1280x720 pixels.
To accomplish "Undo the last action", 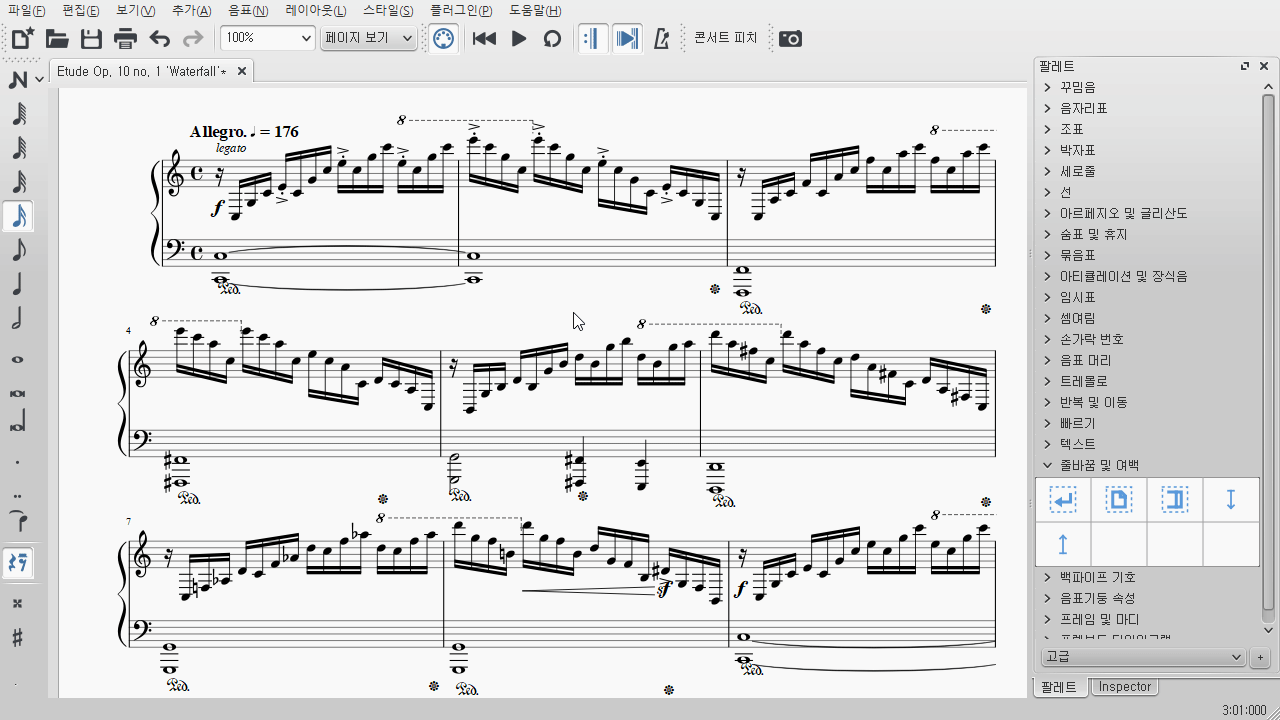I will [x=159, y=39].
